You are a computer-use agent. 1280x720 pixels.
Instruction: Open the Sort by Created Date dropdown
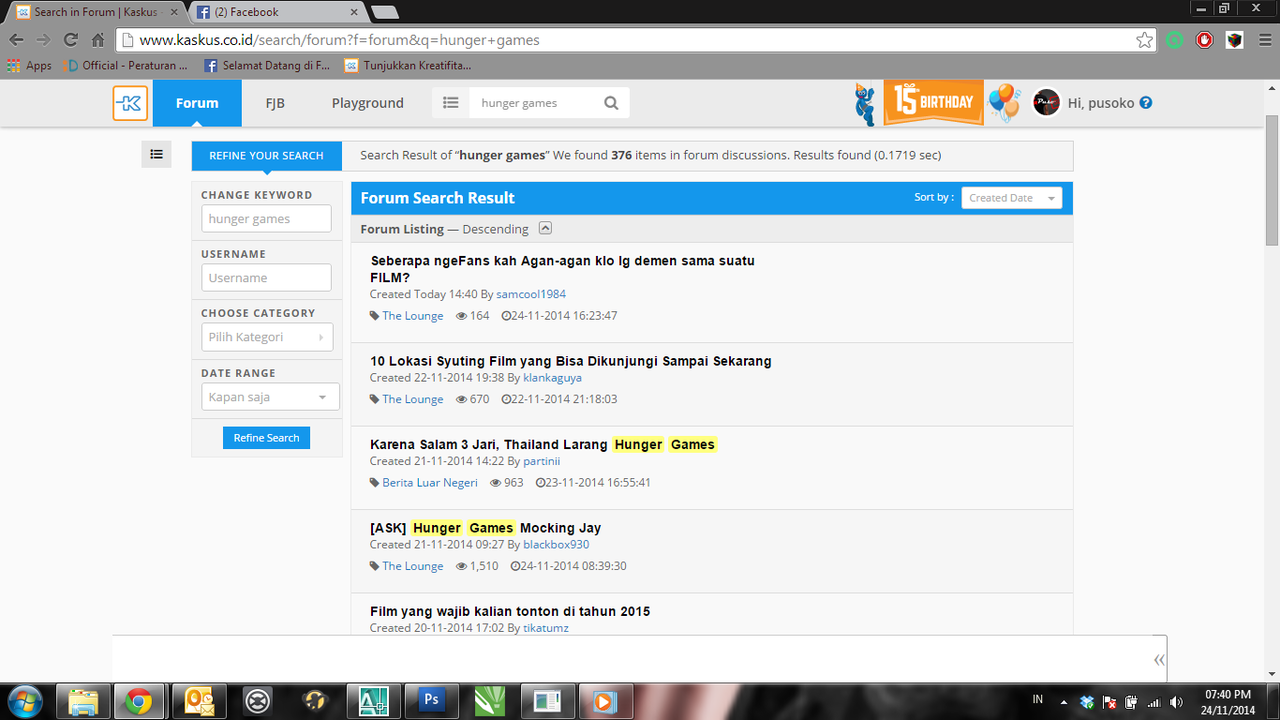1012,198
